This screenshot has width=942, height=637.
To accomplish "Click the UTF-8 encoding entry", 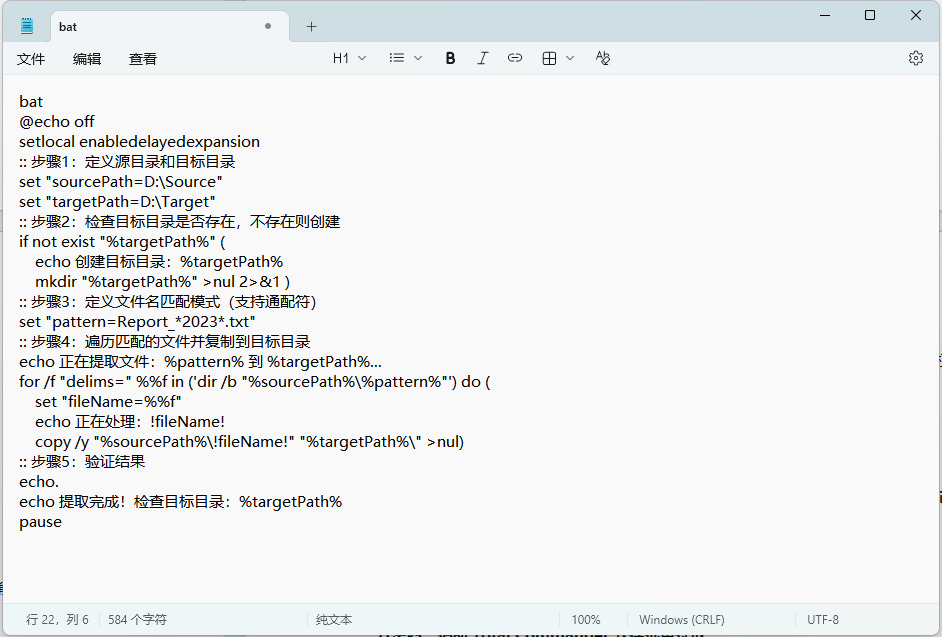I will [822, 620].
